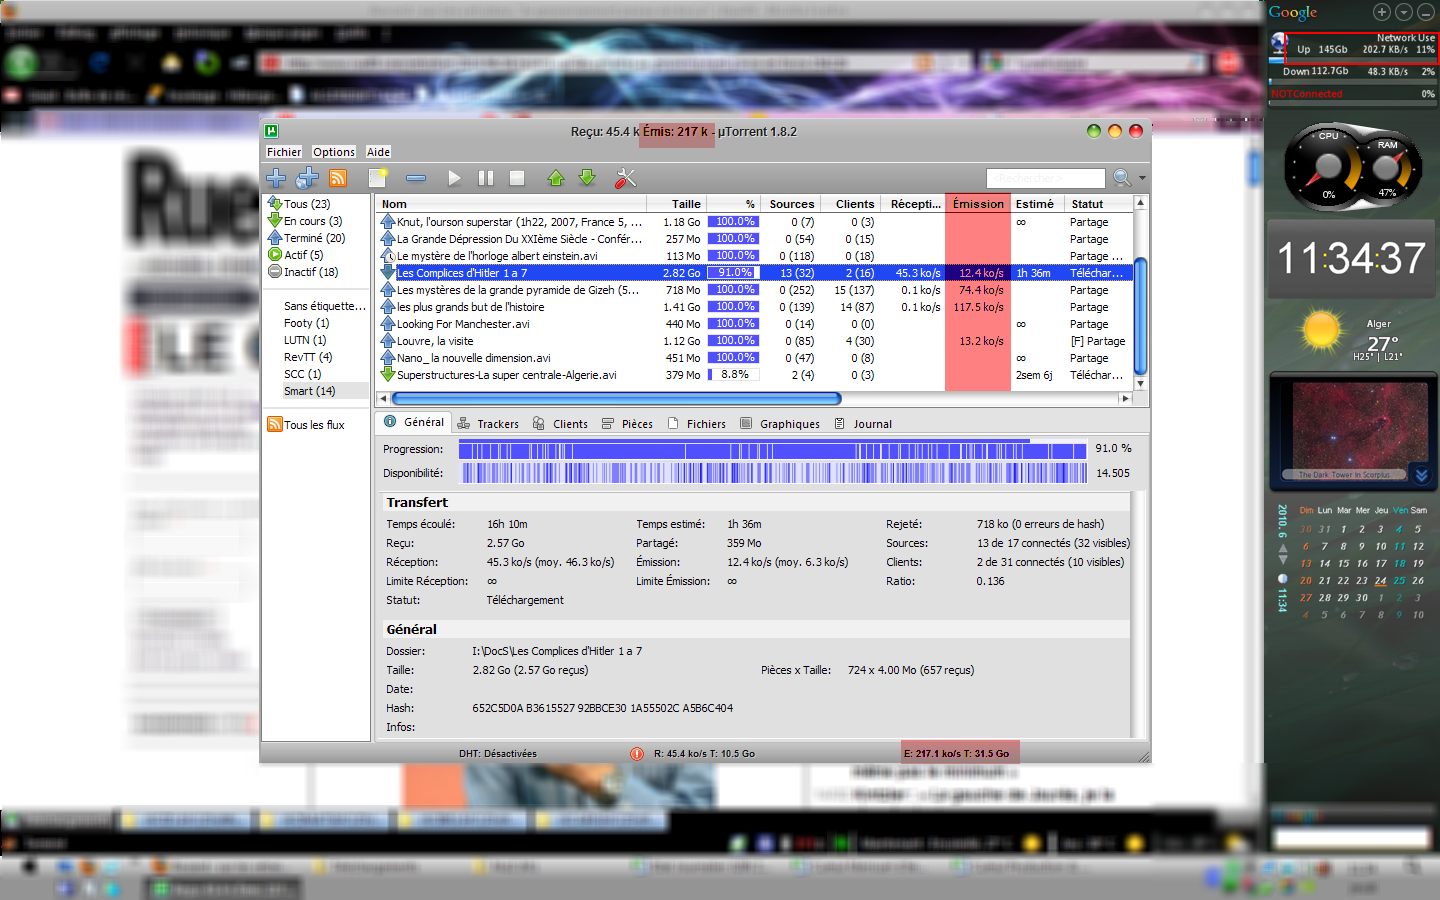The image size is (1440, 900).
Task: Move torrent up the queue
Action: 556,178
